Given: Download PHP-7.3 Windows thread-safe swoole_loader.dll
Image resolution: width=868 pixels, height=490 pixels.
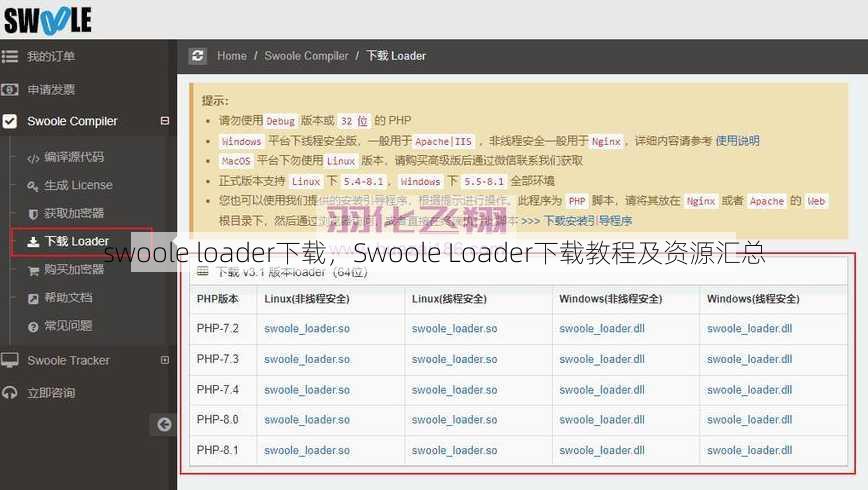Looking at the screenshot, I should coord(750,359).
